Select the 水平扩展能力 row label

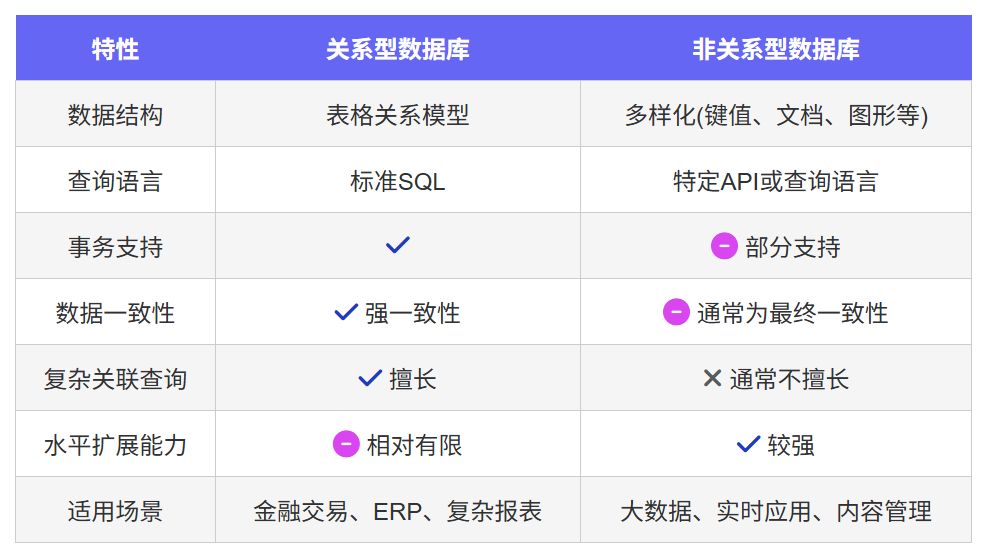116,445
